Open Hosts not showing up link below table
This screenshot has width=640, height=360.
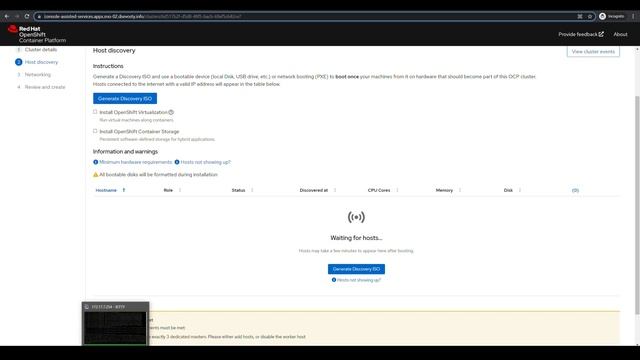coord(359,280)
